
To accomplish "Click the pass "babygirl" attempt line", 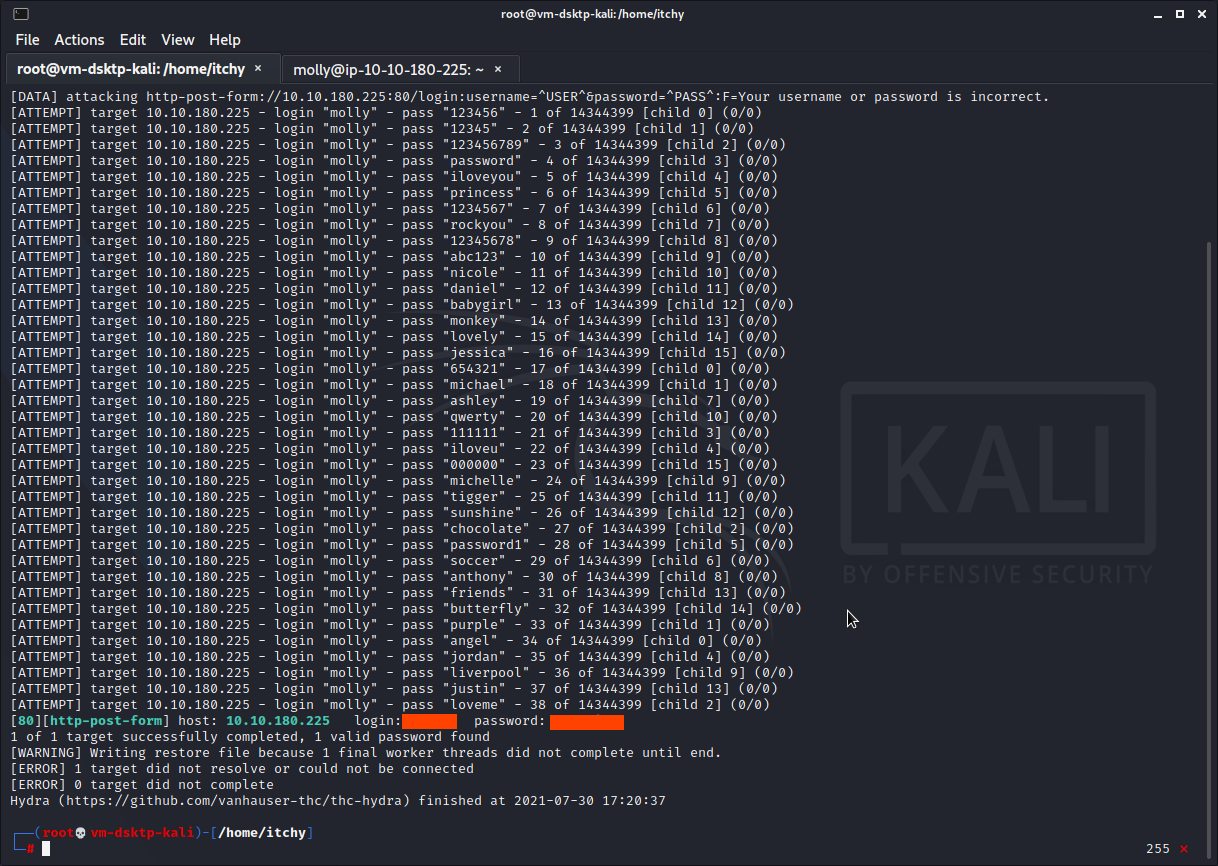I will point(402,305).
